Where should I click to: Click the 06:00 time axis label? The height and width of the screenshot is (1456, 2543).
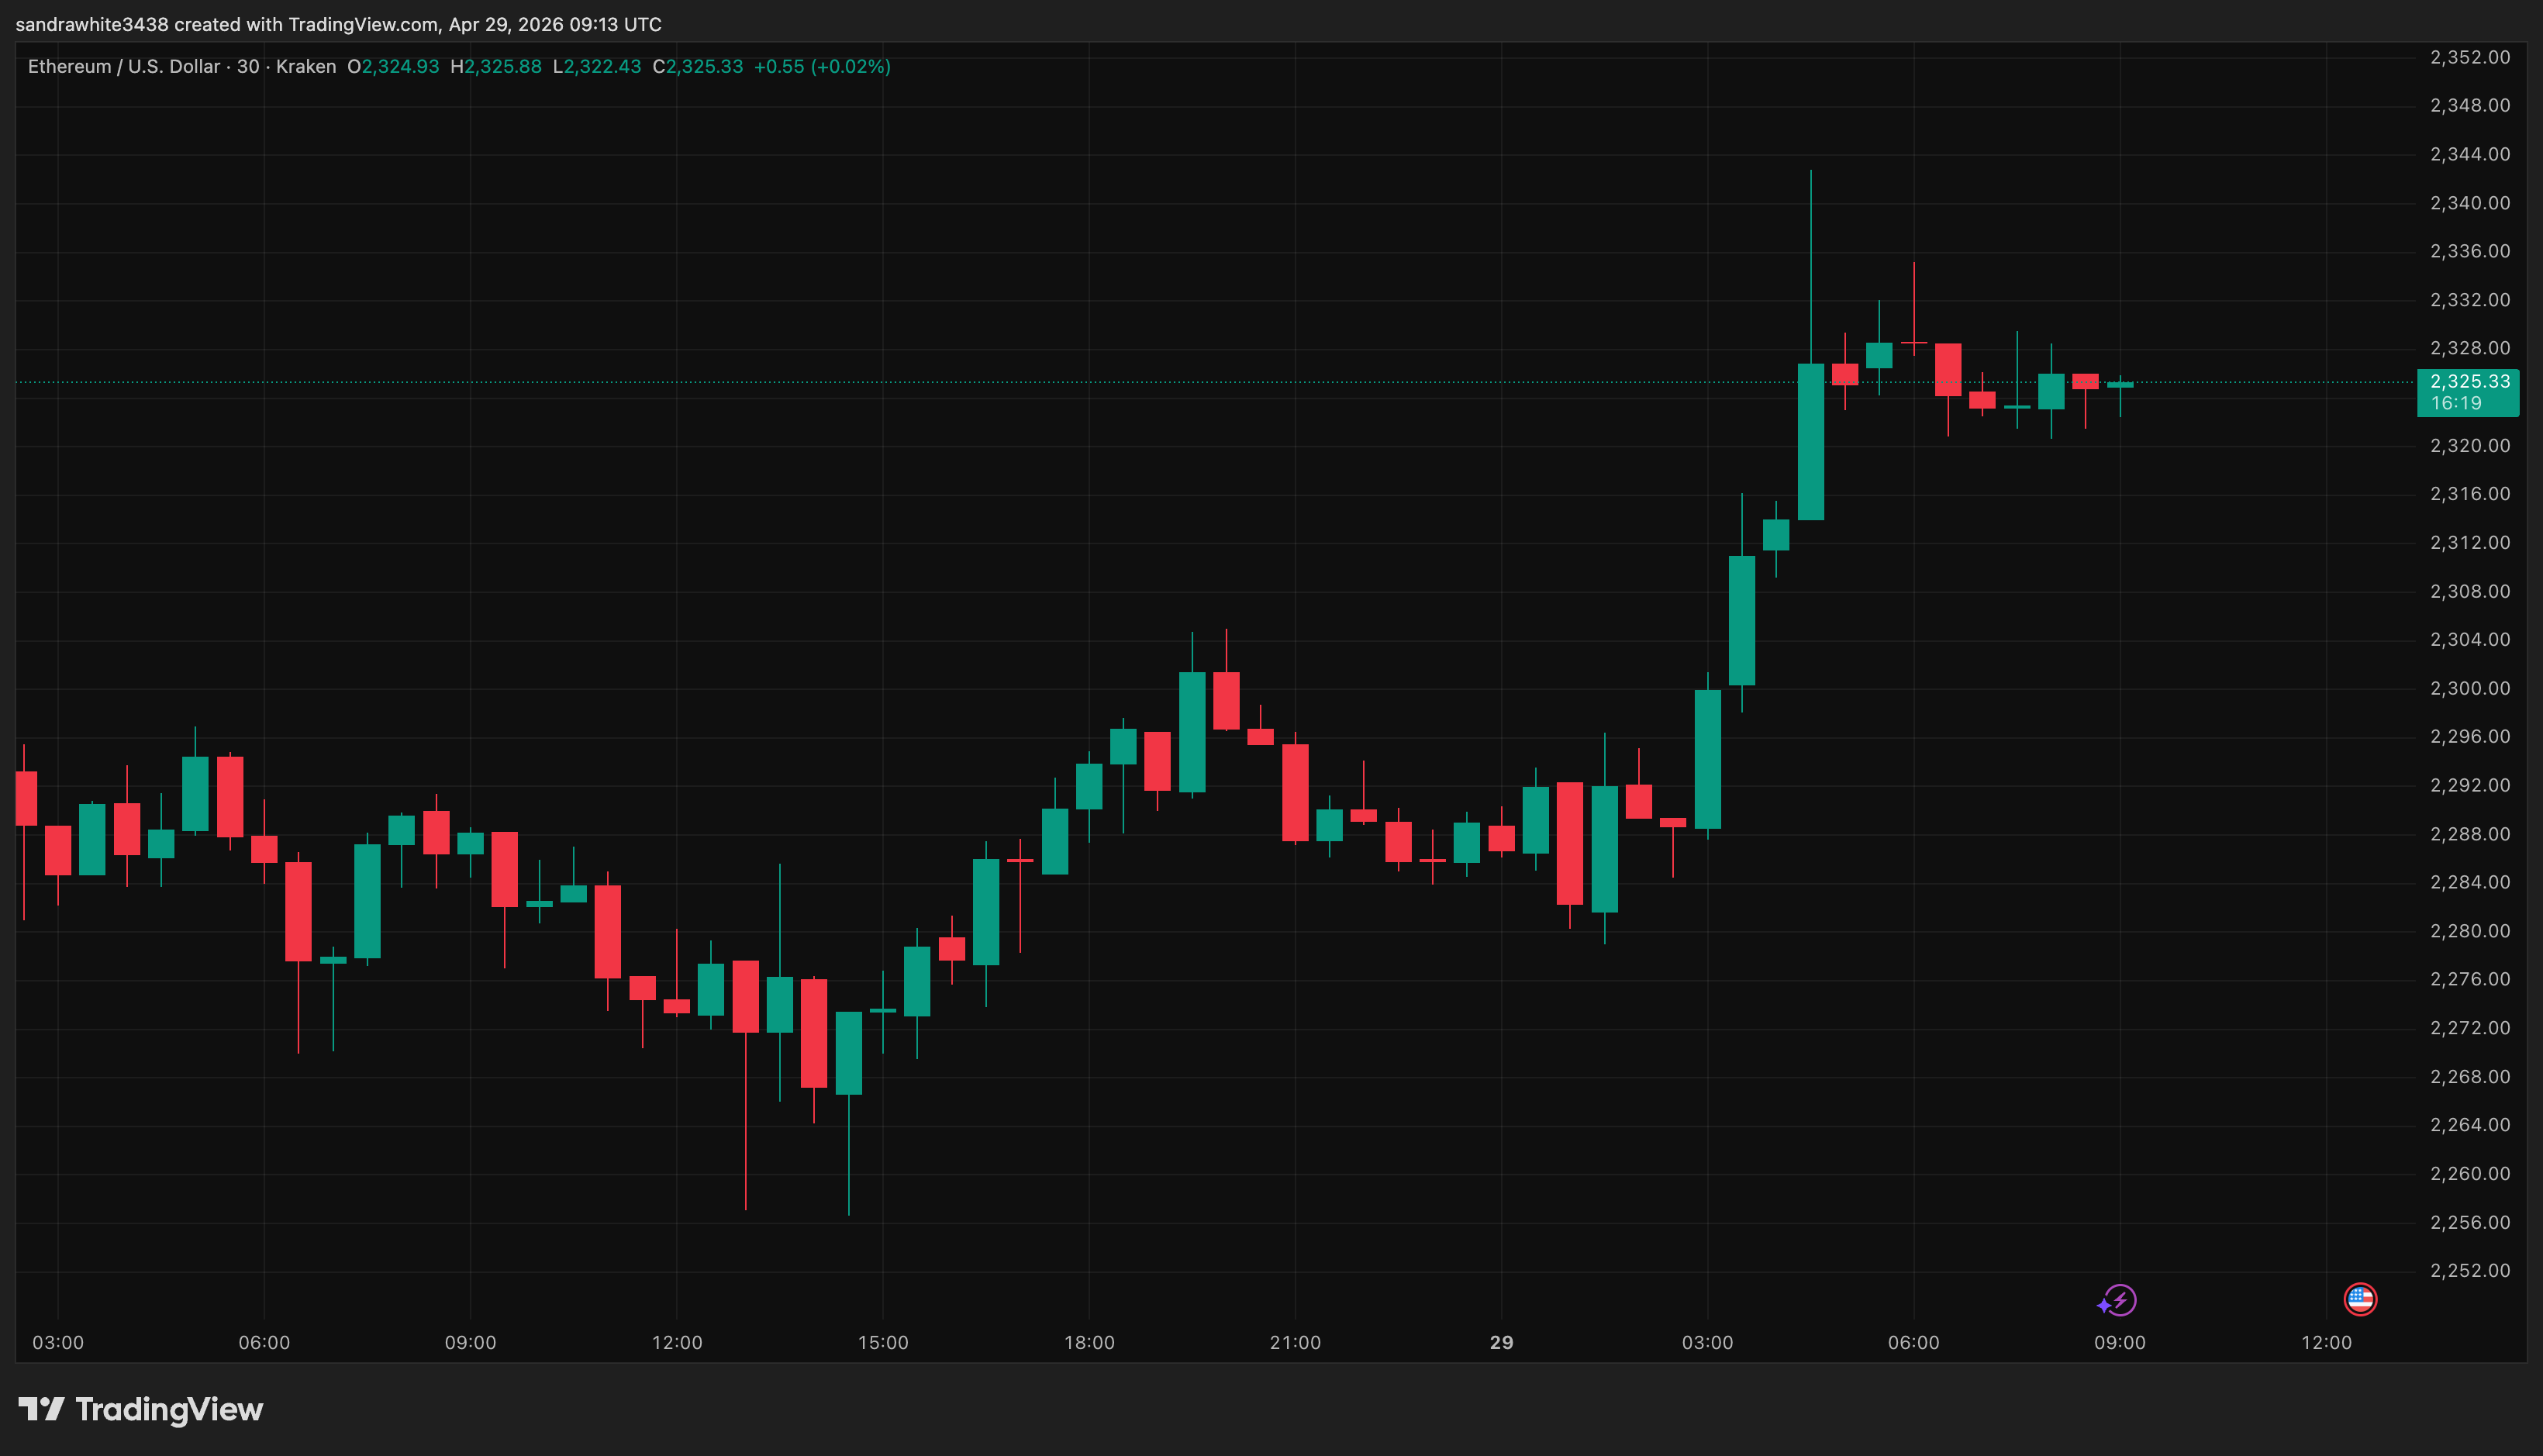pos(266,1343)
